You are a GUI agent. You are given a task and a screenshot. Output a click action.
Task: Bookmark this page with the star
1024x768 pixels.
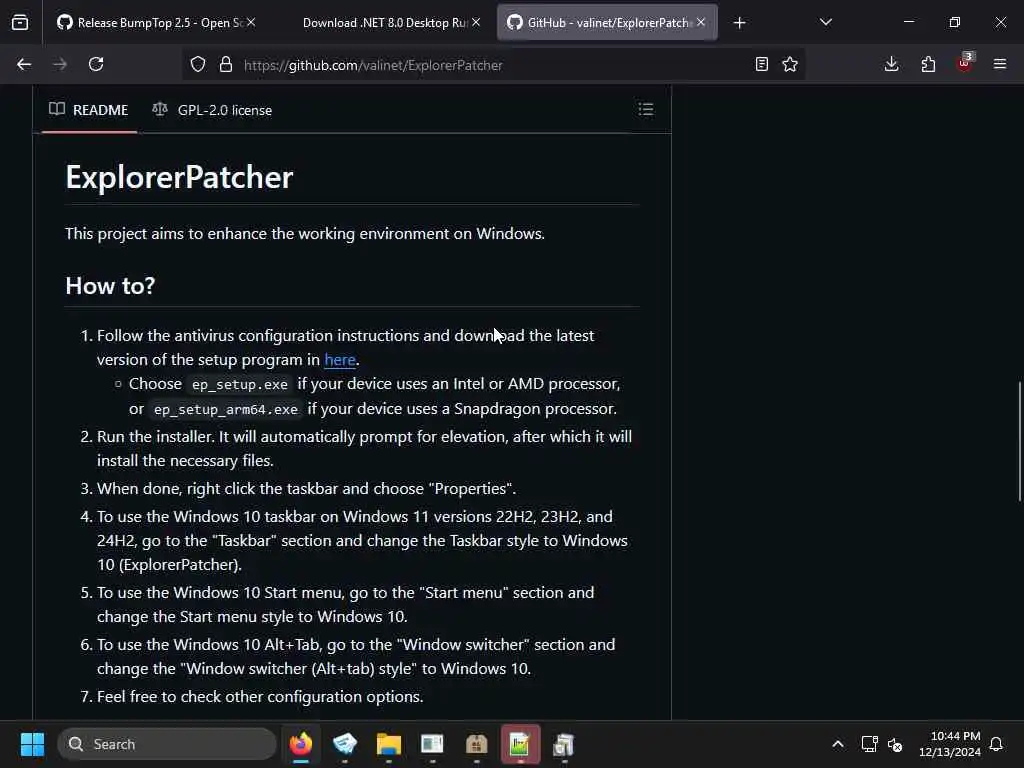(x=790, y=64)
